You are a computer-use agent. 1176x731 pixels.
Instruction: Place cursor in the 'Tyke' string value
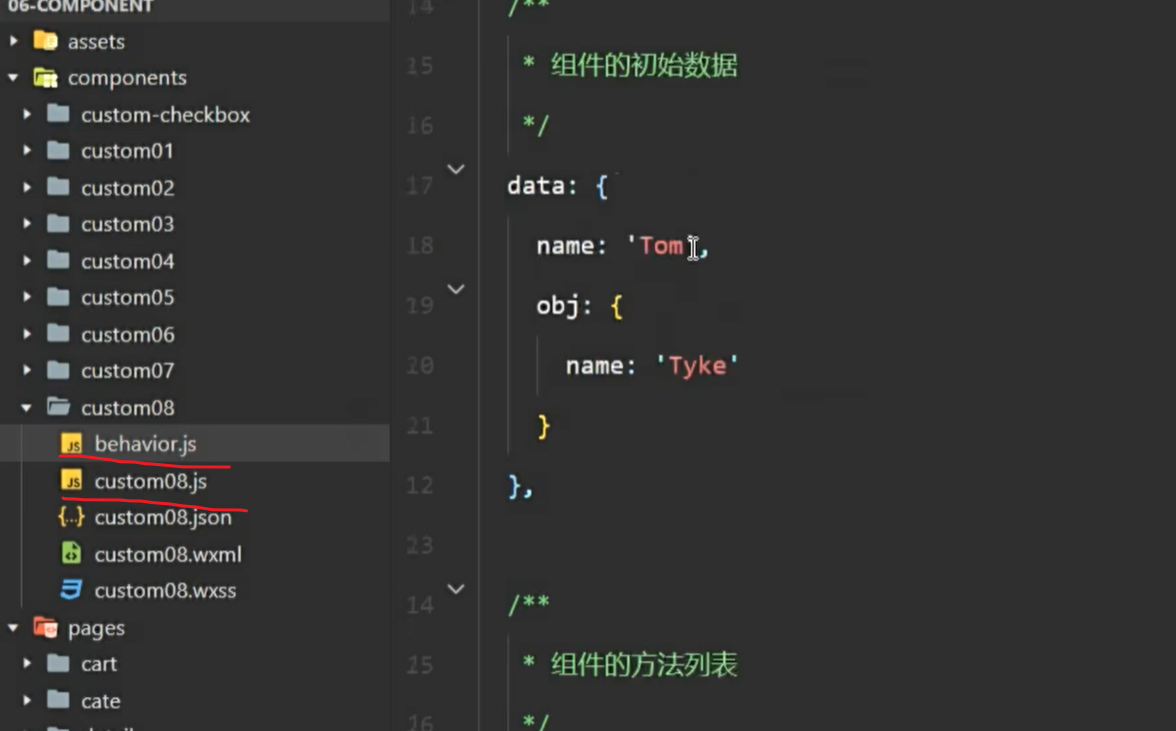[697, 366]
